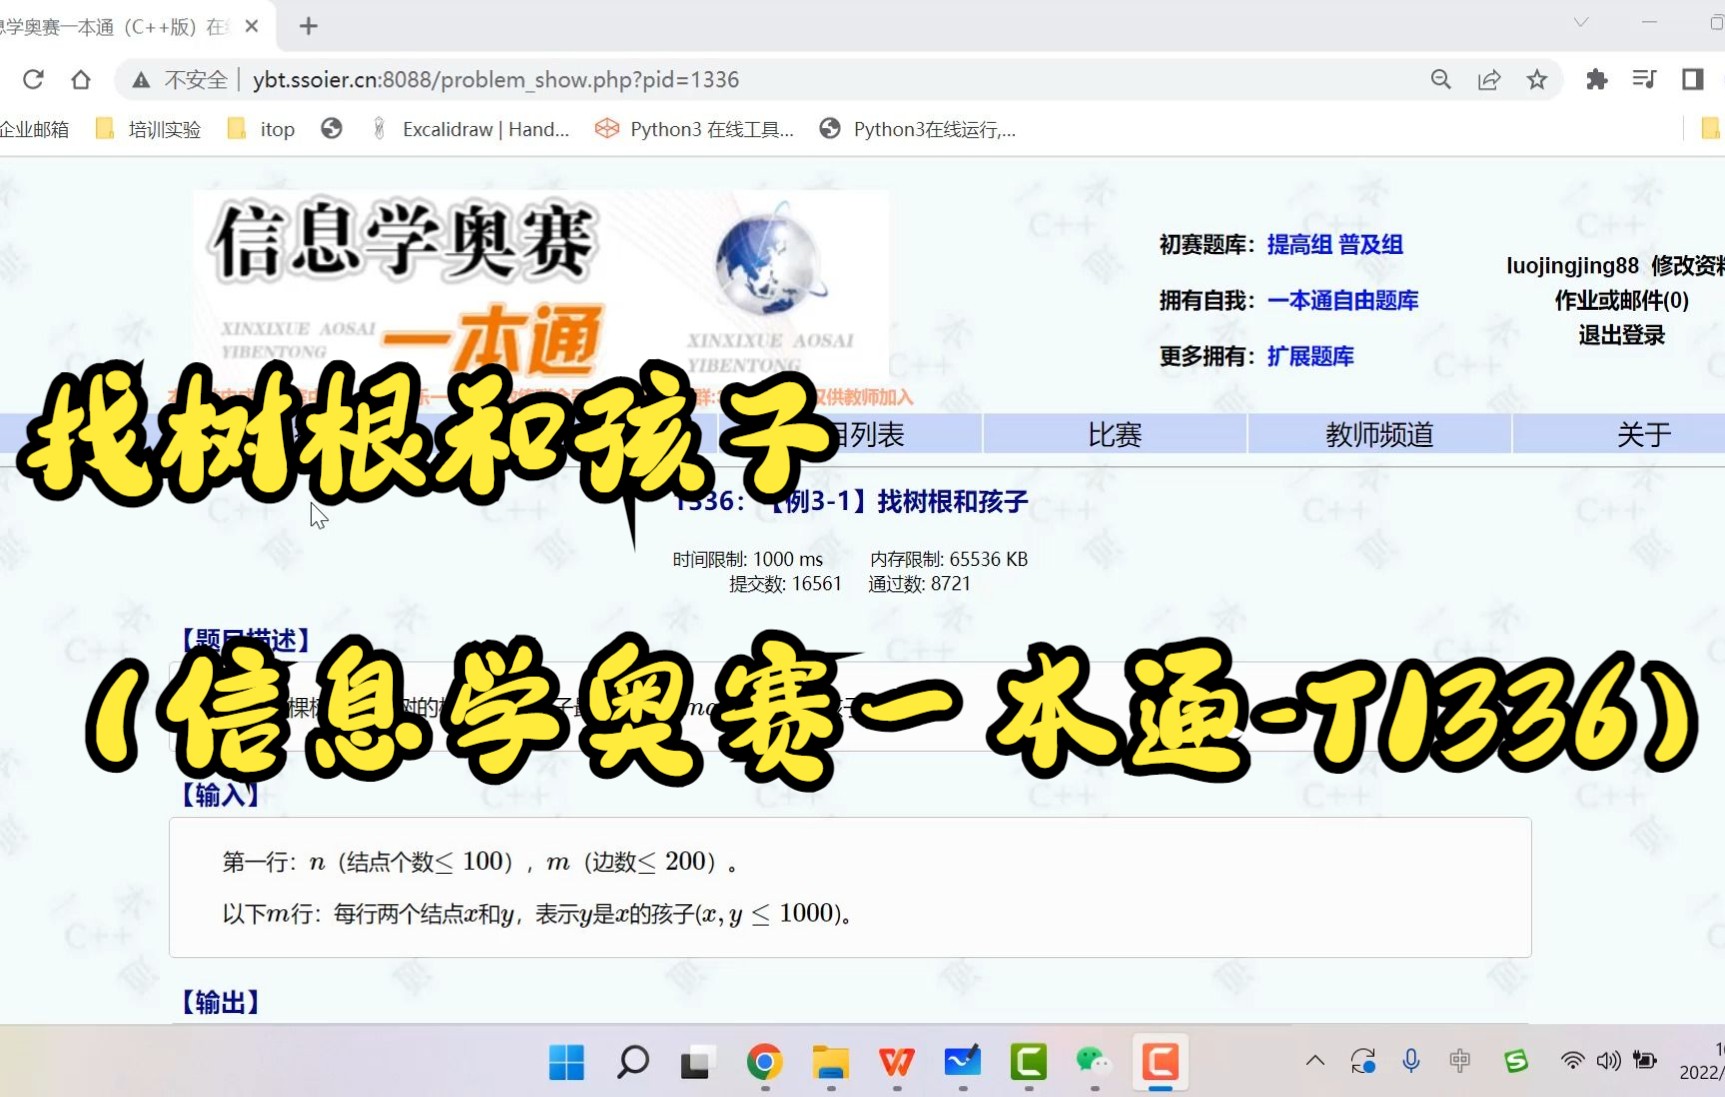Reload the page with the refresh icon
1725x1097 pixels.
click(33, 80)
